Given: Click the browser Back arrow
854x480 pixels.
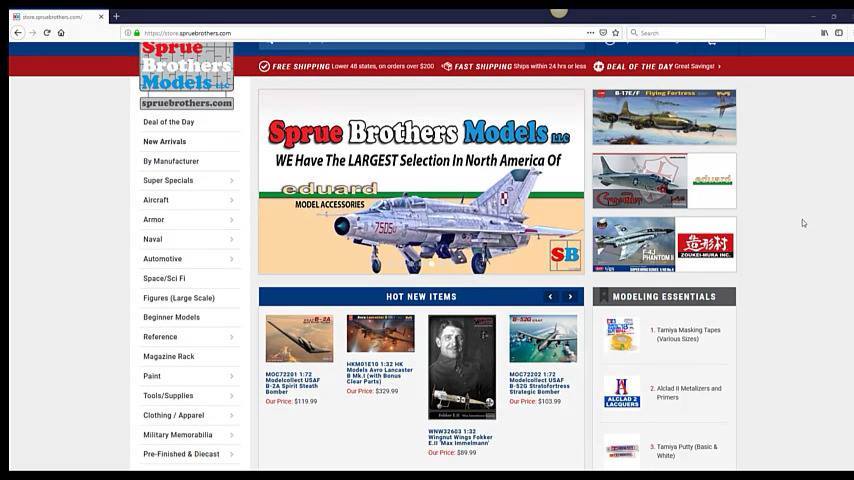Looking at the screenshot, I should click(x=18, y=33).
